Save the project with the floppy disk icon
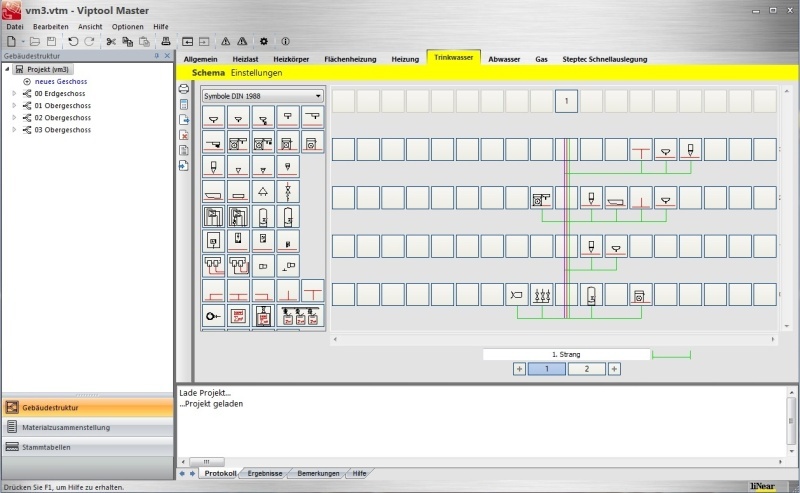The image size is (800, 493). pos(51,41)
